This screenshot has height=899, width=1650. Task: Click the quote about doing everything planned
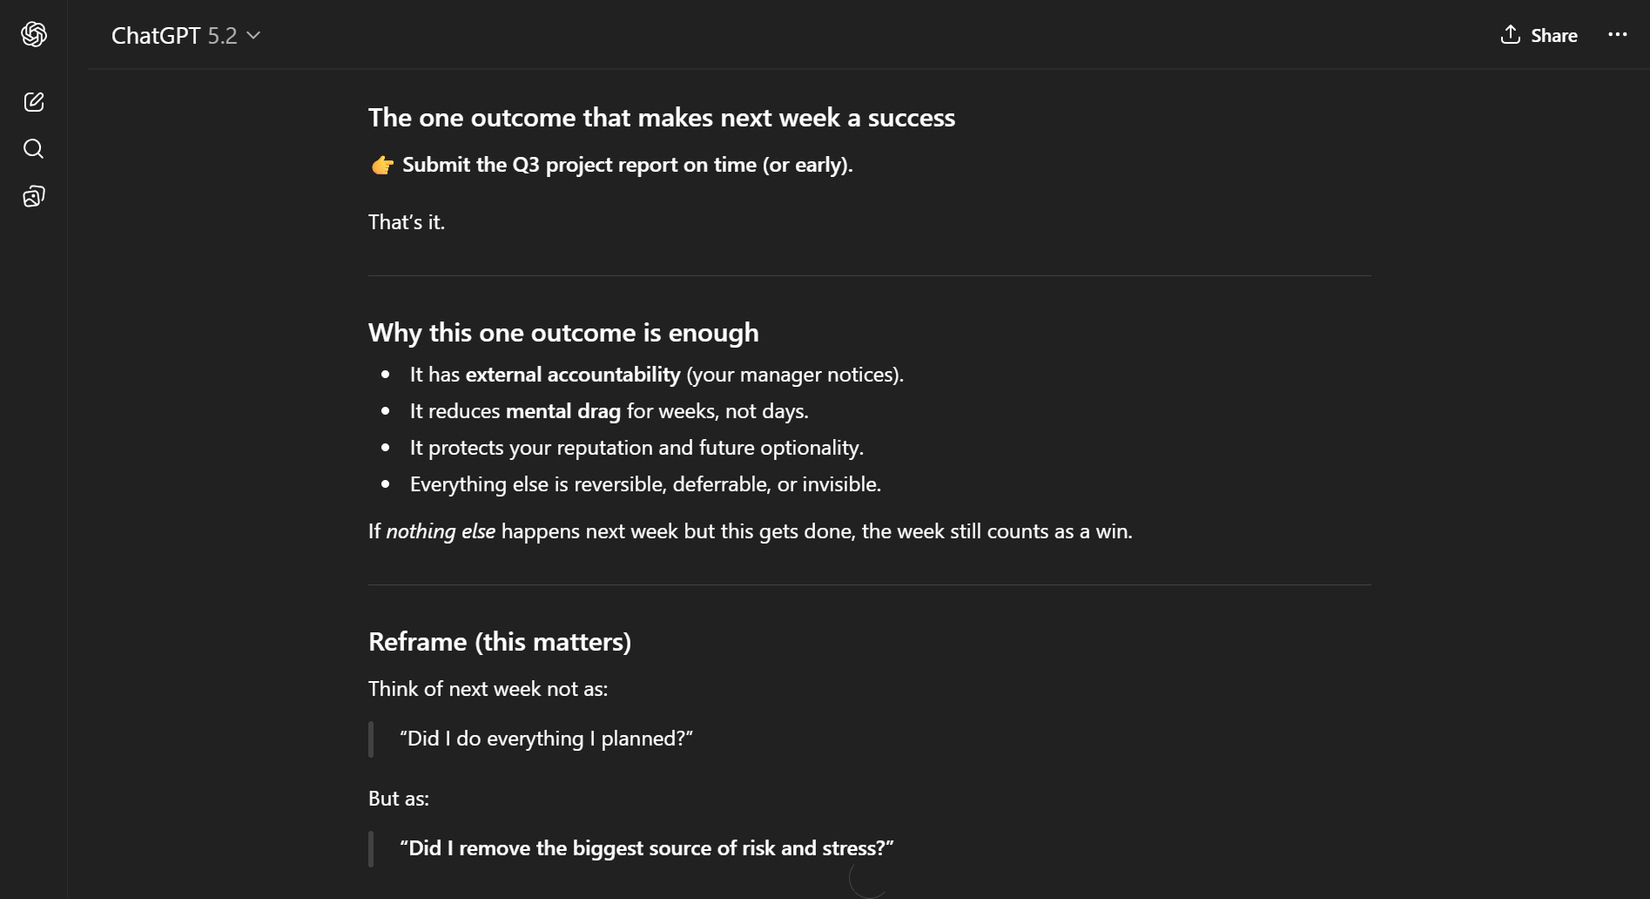[546, 738]
